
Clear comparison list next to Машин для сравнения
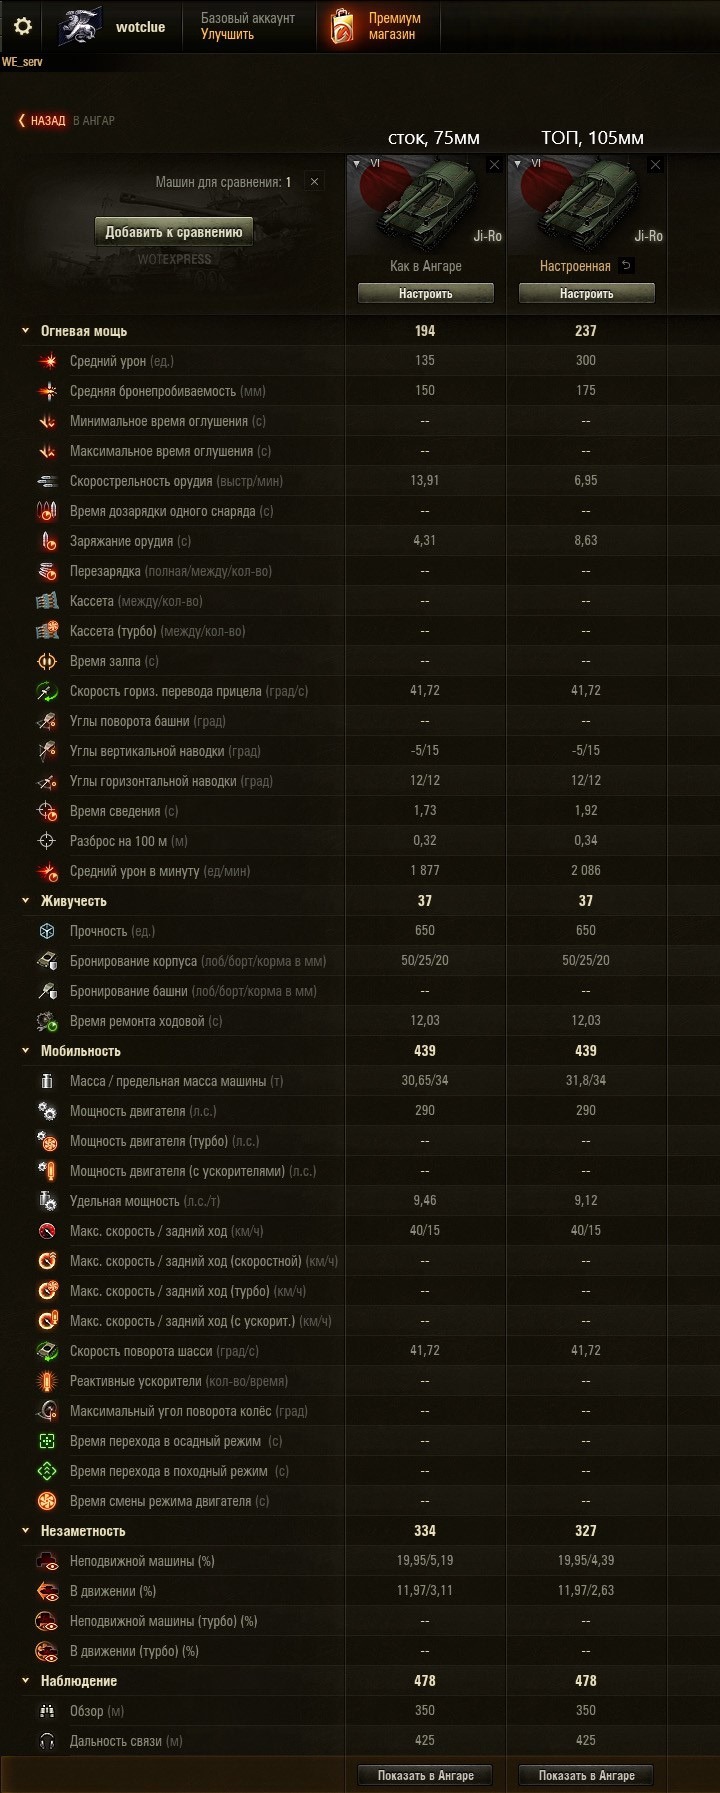(314, 182)
